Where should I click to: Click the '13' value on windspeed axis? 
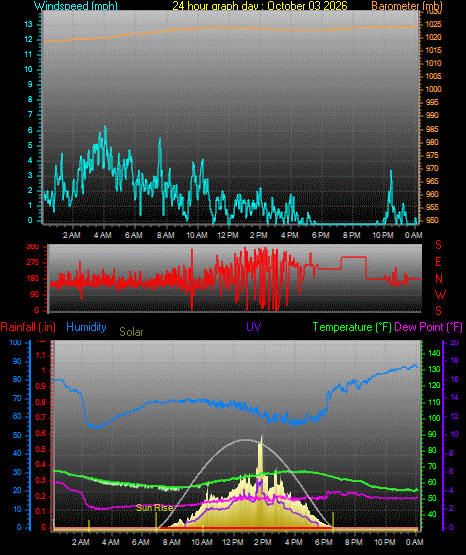point(28,24)
